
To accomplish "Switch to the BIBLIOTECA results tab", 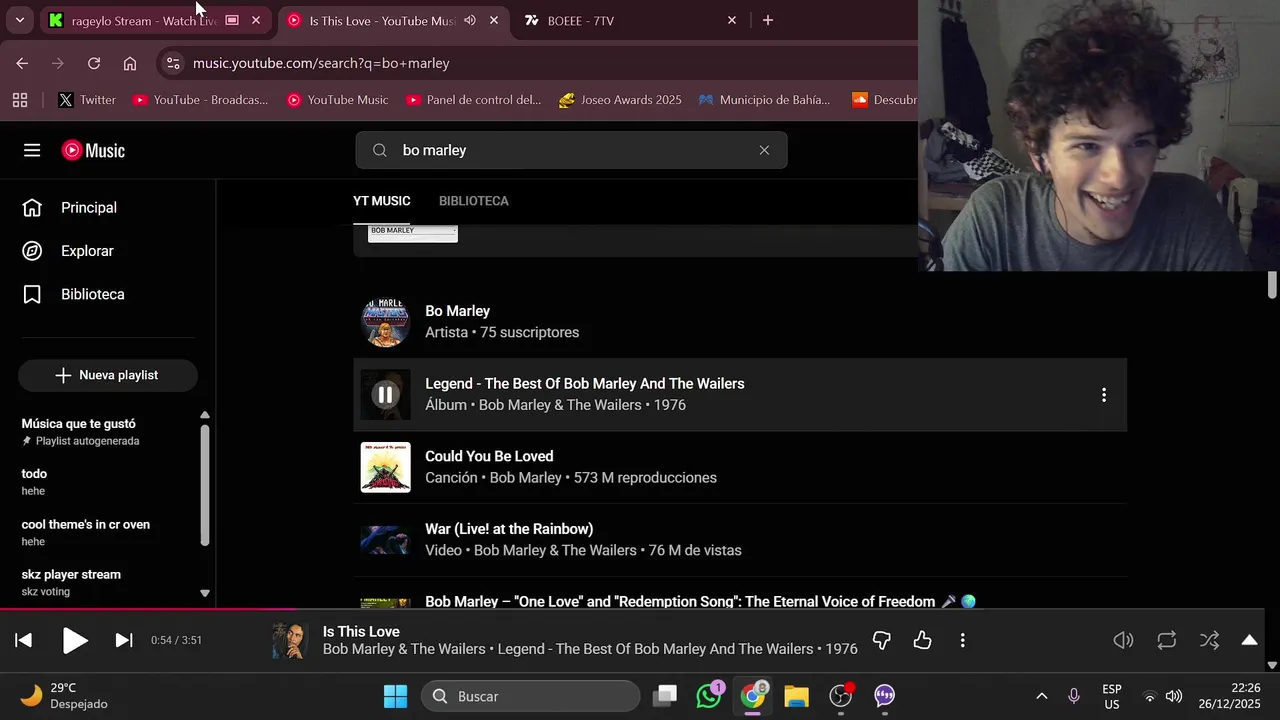I will (x=474, y=201).
